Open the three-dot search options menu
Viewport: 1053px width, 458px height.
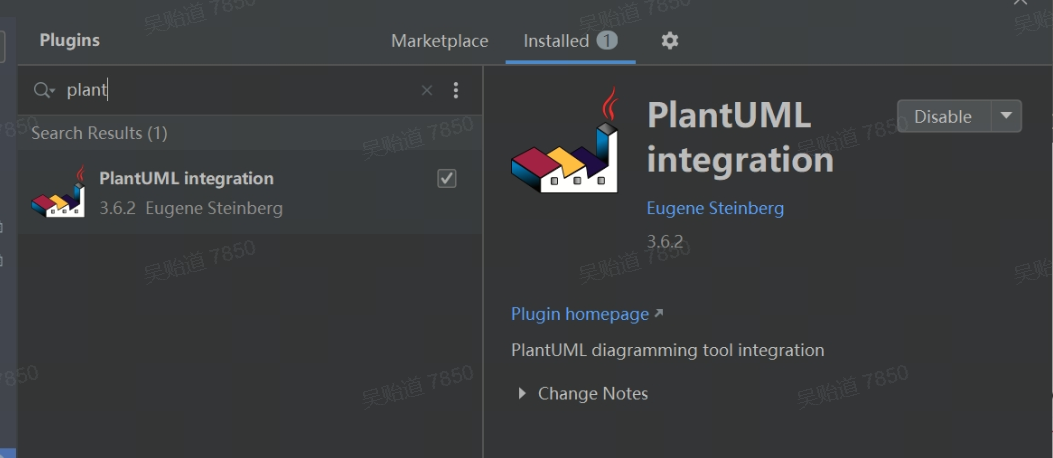[456, 90]
